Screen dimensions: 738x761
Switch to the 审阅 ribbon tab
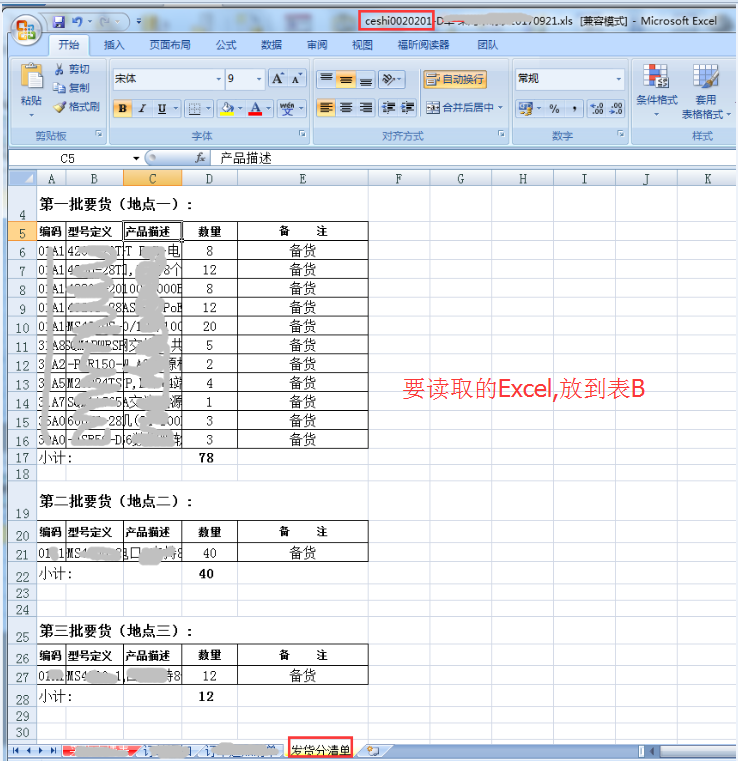[317, 45]
